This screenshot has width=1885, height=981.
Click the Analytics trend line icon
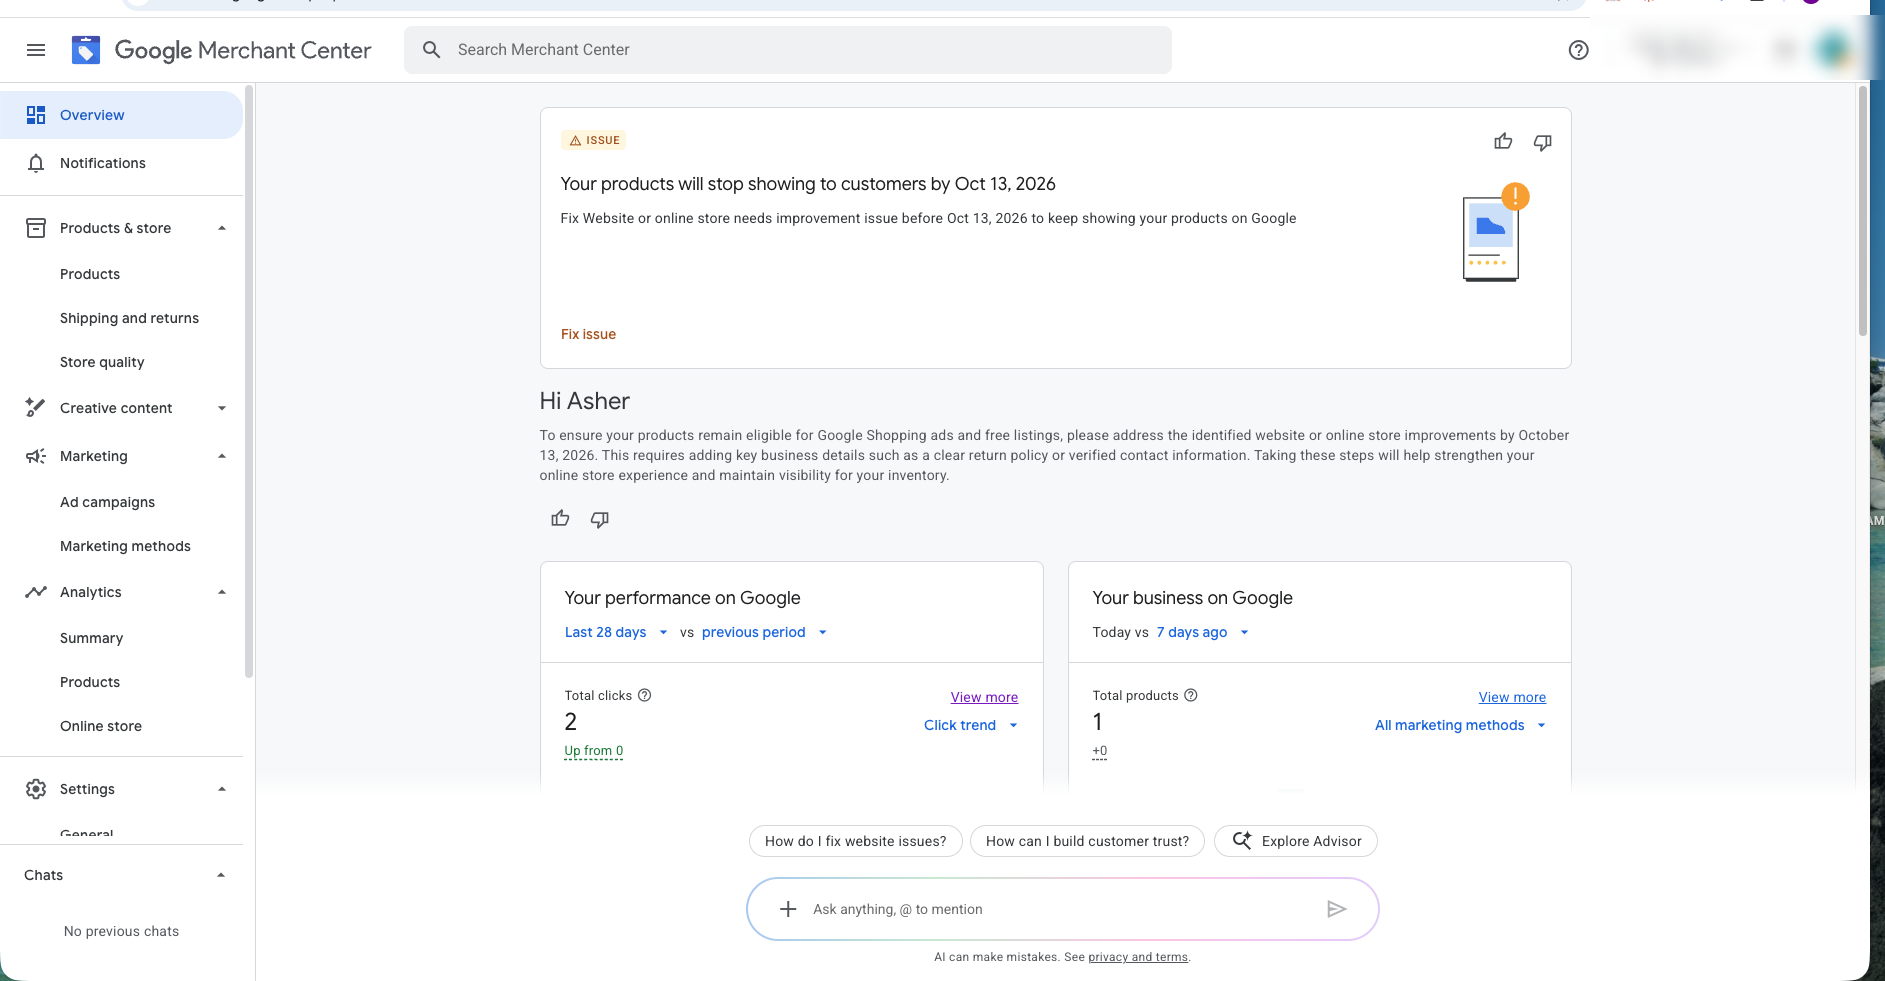(x=36, y=592)
